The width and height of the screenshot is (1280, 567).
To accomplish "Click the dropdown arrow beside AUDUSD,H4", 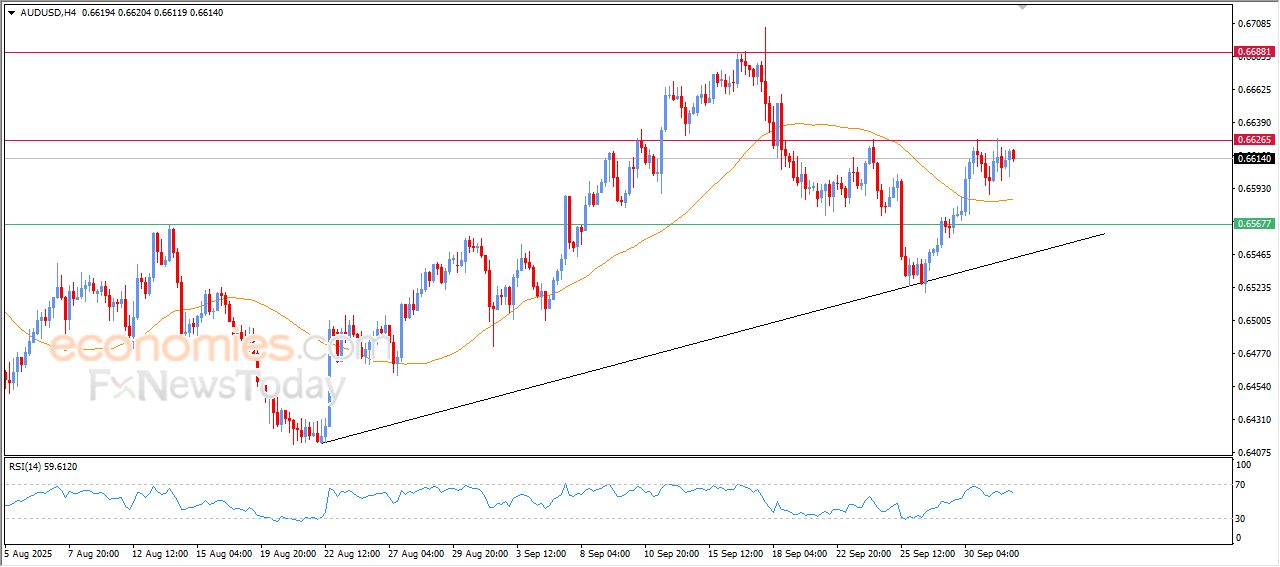I will pos(11,12).
